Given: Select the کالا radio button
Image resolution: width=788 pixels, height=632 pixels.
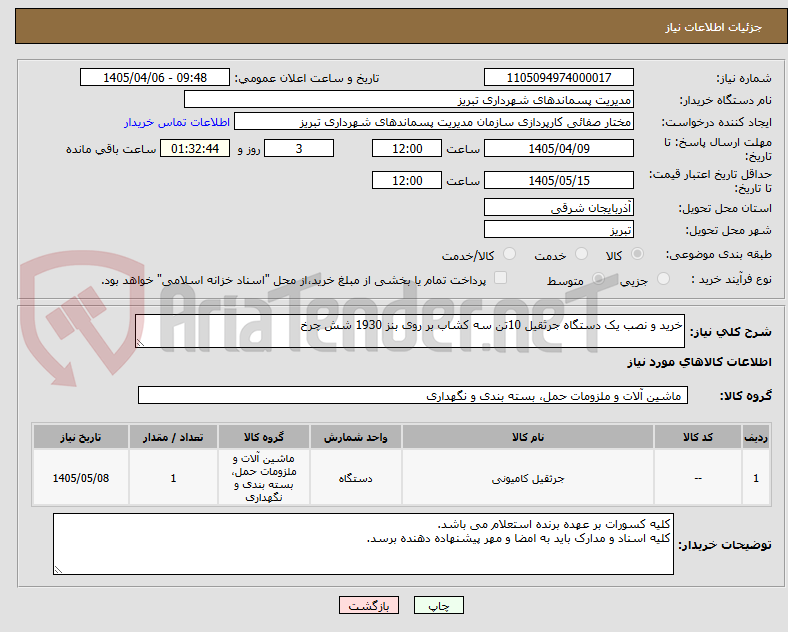Looking at the screenshot, I should pos(637,254).
